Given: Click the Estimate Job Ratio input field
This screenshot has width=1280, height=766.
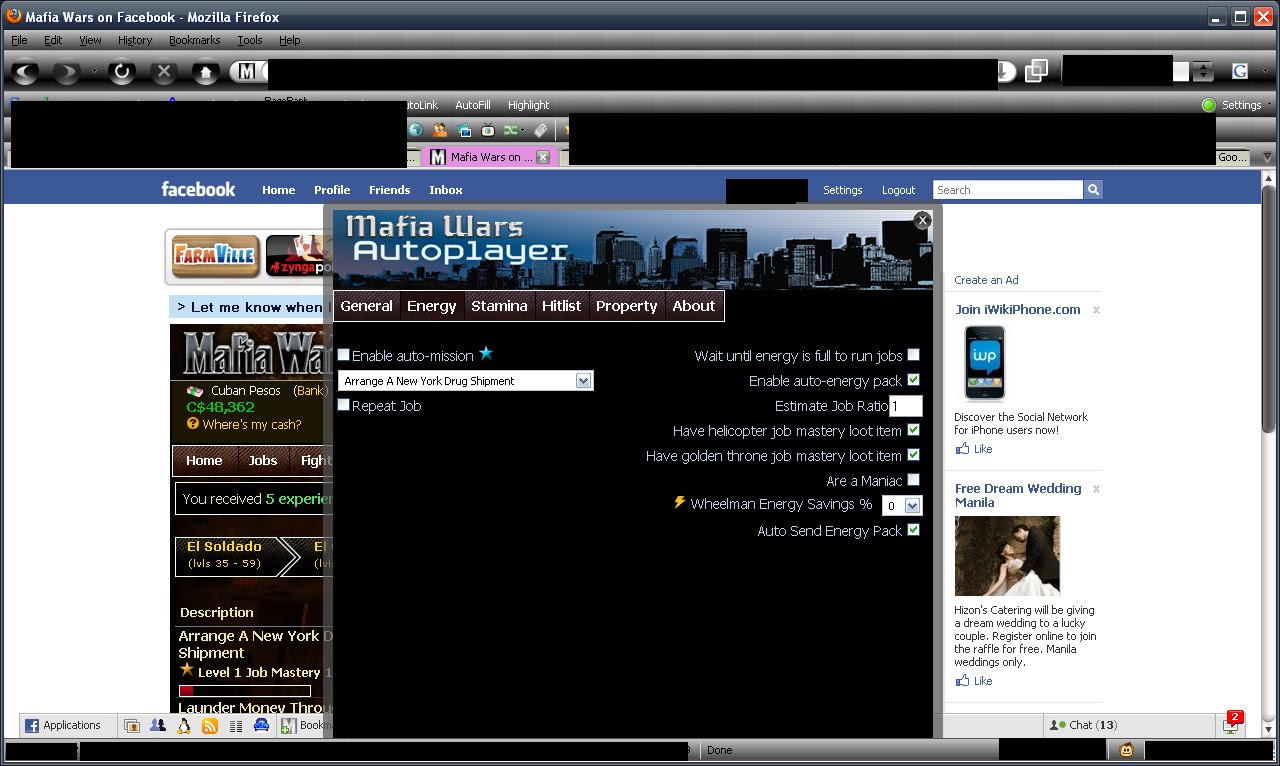Looking at the screenshot, I should [x=906, y=406].
